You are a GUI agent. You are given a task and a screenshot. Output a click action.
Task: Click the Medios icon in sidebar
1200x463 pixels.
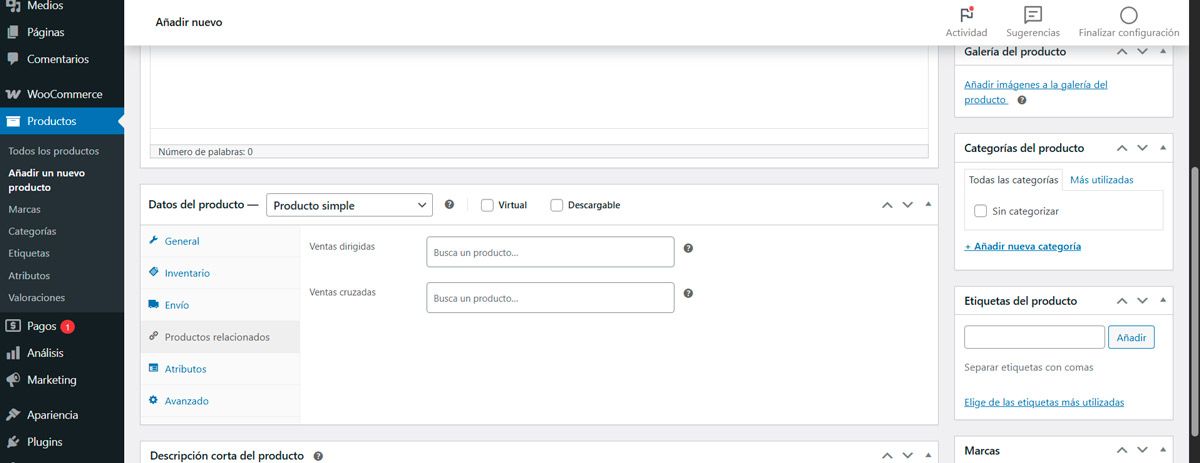point(13,6)
